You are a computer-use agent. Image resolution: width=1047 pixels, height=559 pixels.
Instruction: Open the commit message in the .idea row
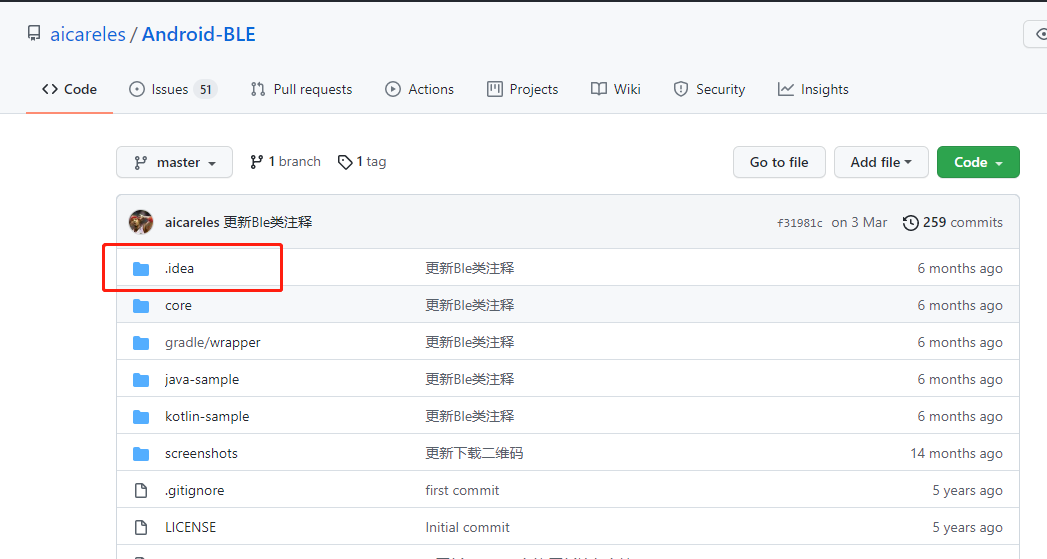tap(469, 268)
